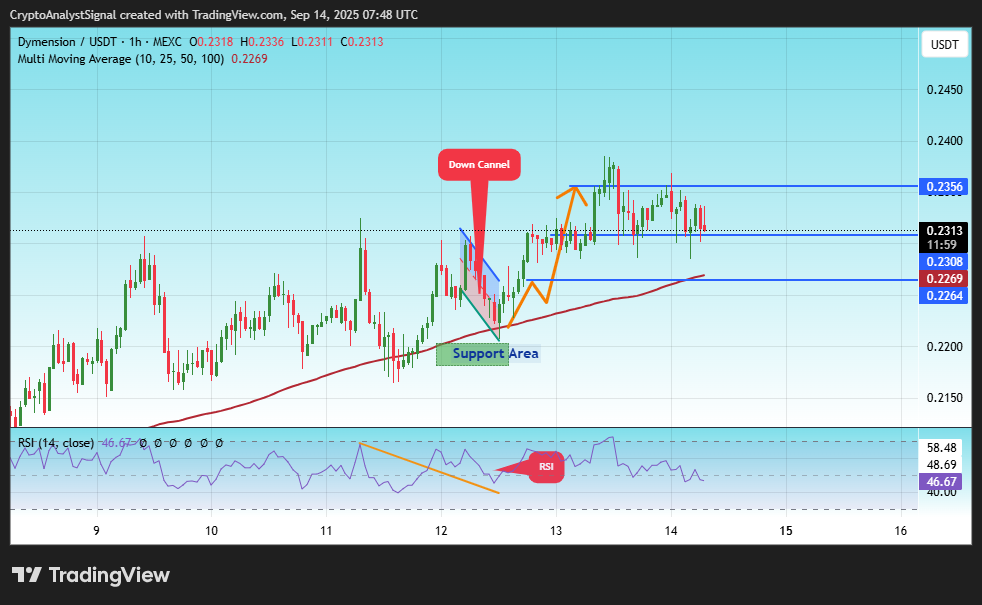Screen dimensions: 982x605
Task: Open the TradingView logo link
Action: click(x=91, y=575)
